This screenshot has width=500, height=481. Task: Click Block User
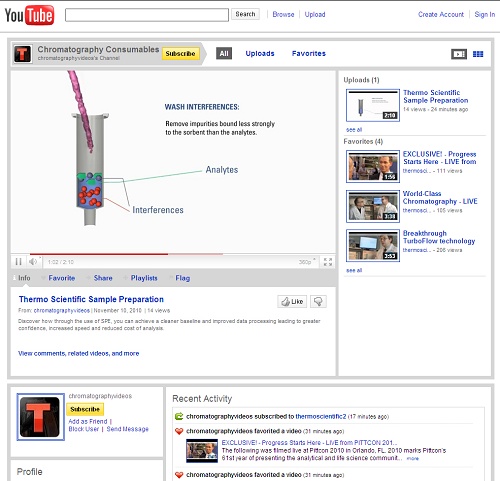pyautogui.click(x=84, y=429)
